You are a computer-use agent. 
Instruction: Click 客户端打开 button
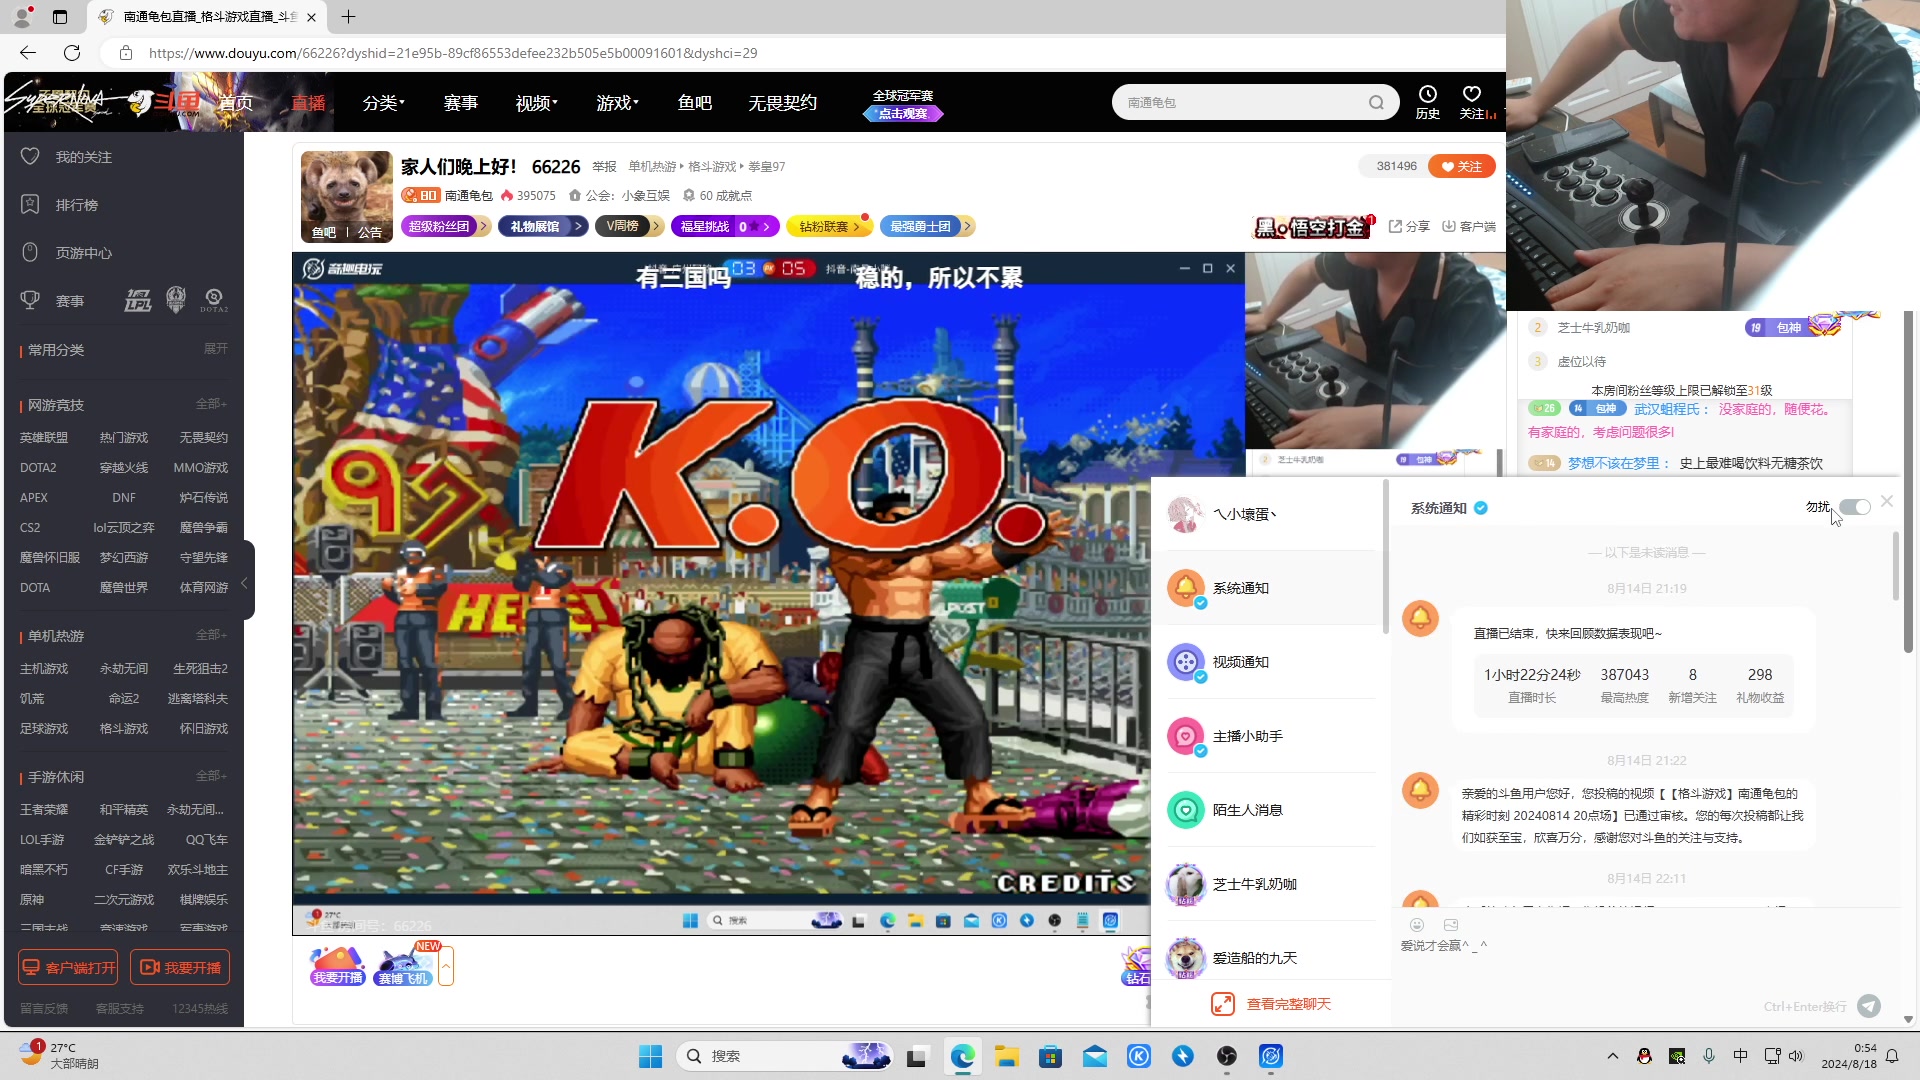click(68, 968)
